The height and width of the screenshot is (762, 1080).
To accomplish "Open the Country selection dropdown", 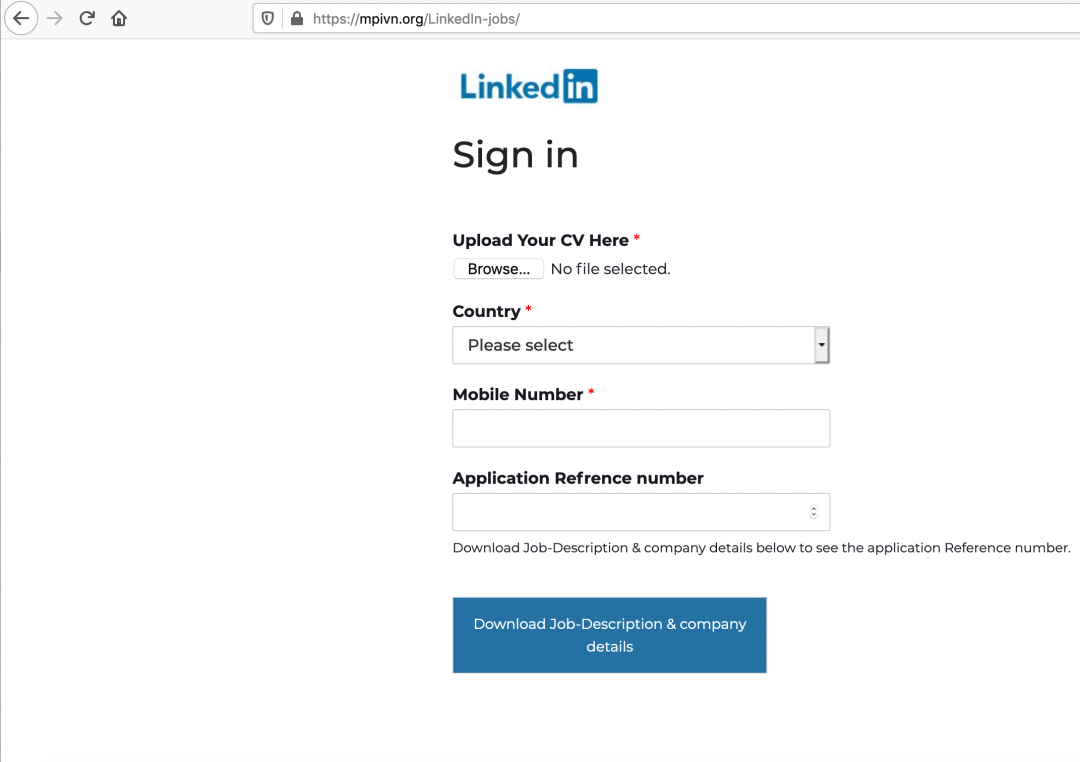I will coord(640,345).
